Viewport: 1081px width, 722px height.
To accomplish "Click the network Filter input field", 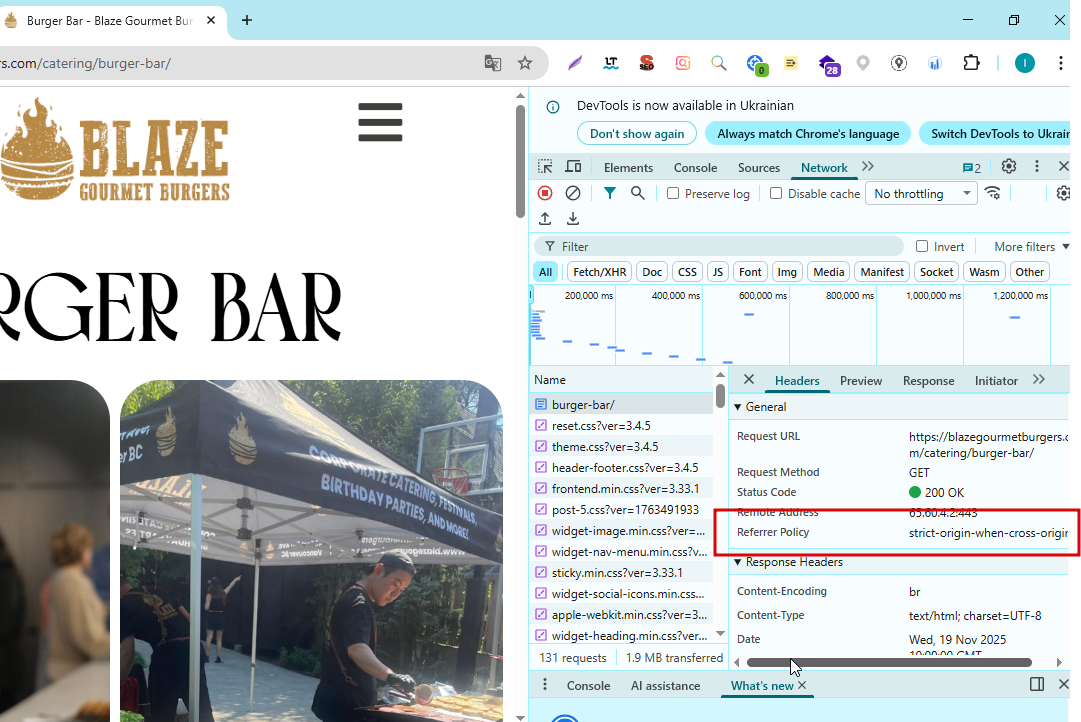I will [719, 246].
